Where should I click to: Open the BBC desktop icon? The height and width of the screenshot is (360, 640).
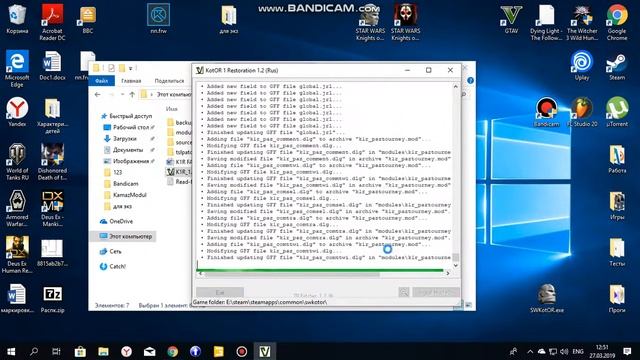[87, 19]
